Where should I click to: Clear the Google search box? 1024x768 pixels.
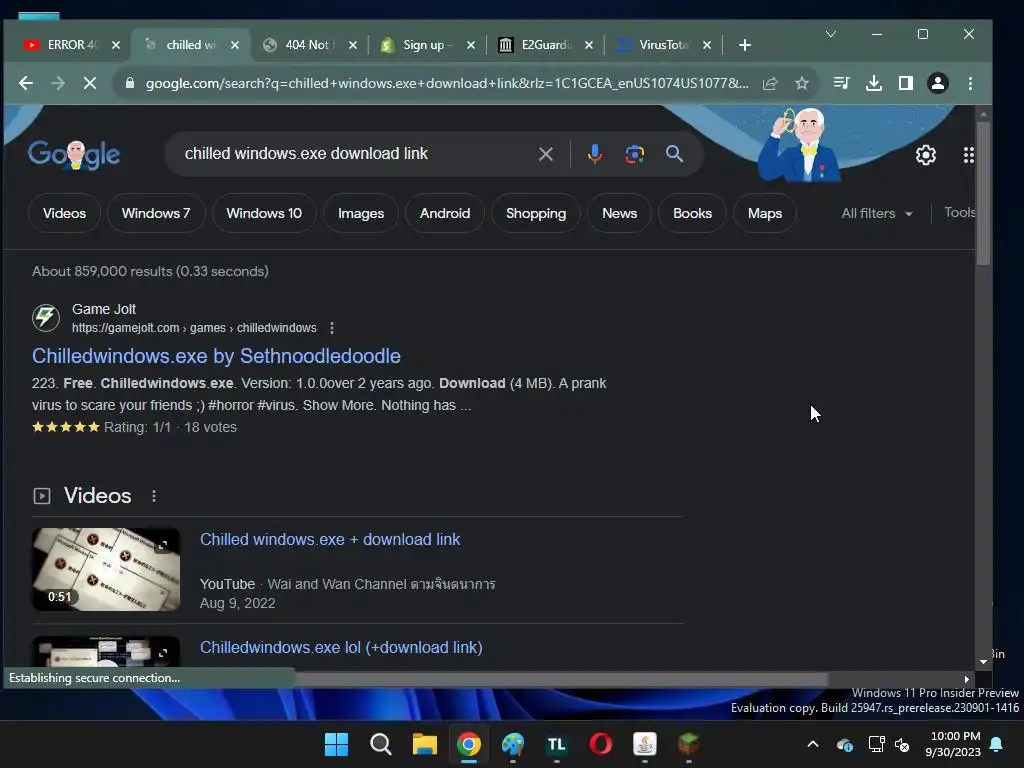pyautogui.click(x=545, y=154)
